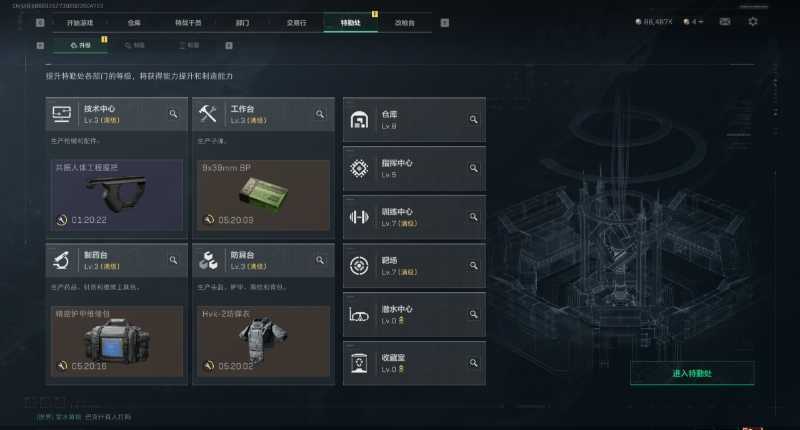Image resolution: width=800 pixels, height=430 pixels.
Task: Switch to the 仓库 top tab
Action: pyautogui.click(x=134, y=23)
